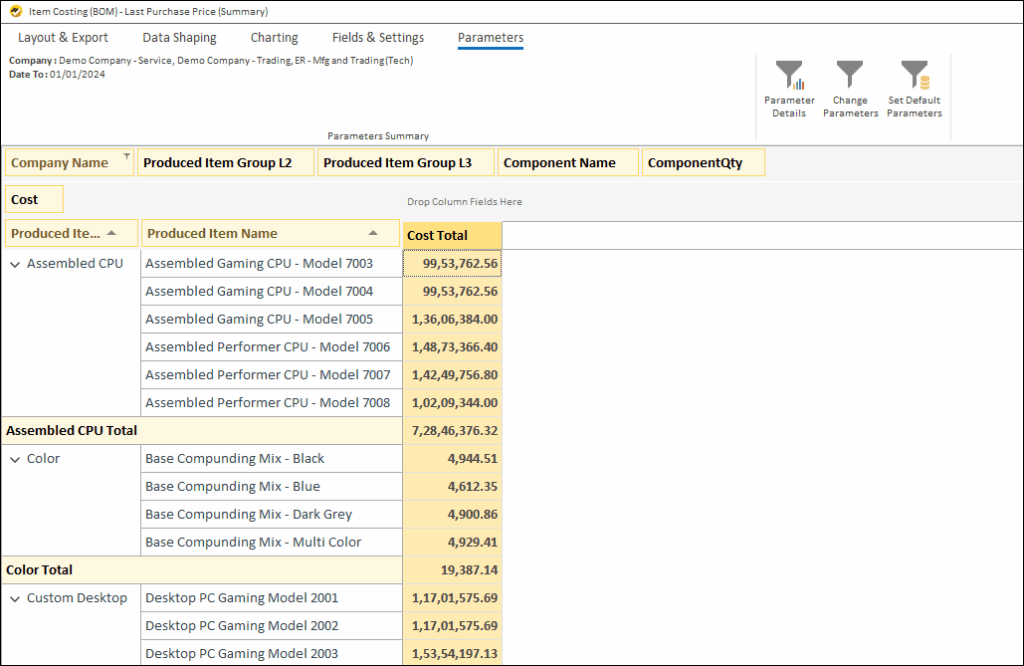Open Parameter Details funnel icon
1024x666 pixels.
789,76
